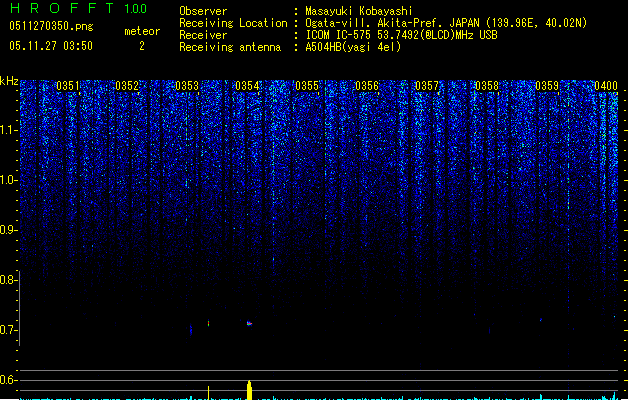The width and height of the screenshot is (629, 400).
Task: Click the 1.0 kHz axis label
Action: 8,180
